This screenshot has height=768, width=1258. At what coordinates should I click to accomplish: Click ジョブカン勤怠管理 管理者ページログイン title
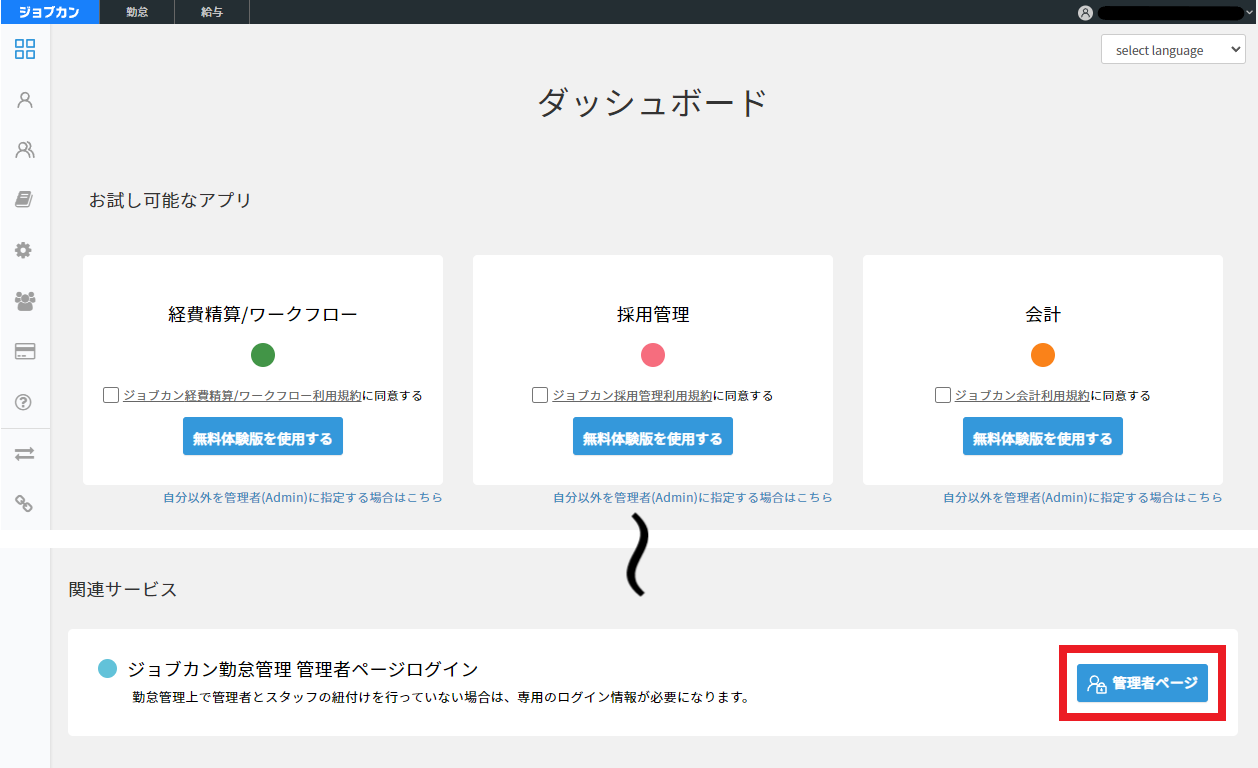click(303, 669)
